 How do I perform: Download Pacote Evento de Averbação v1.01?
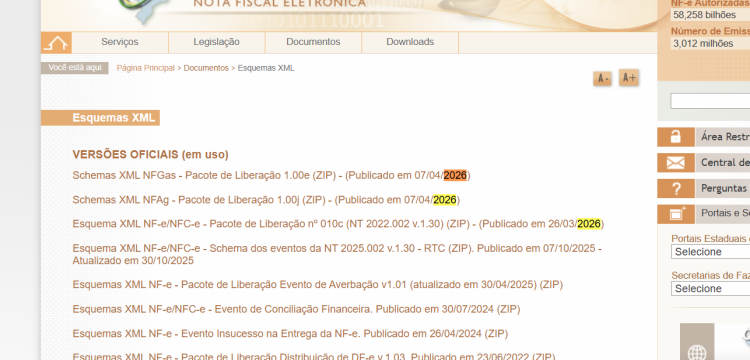pos(318,285)
